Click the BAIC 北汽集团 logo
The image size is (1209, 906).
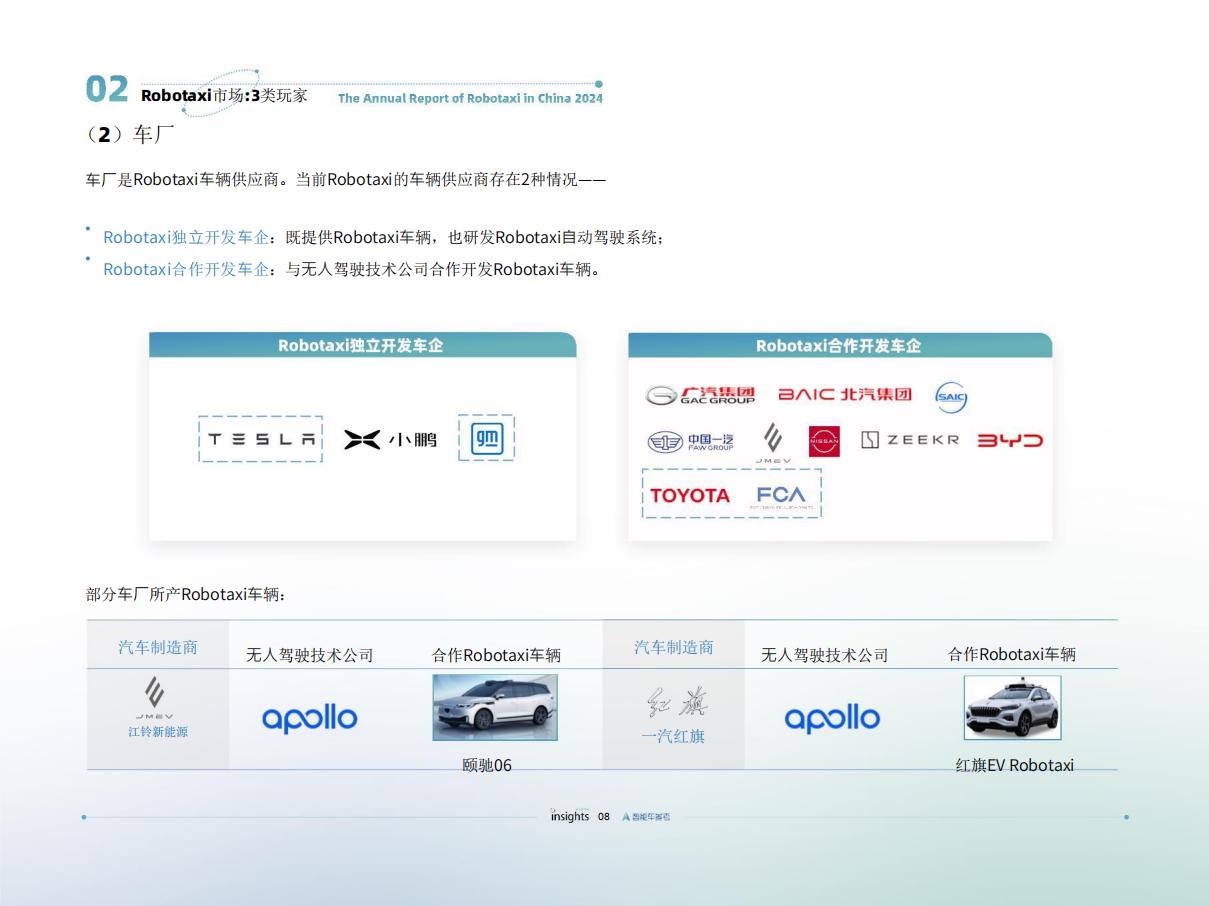[845, 394]
